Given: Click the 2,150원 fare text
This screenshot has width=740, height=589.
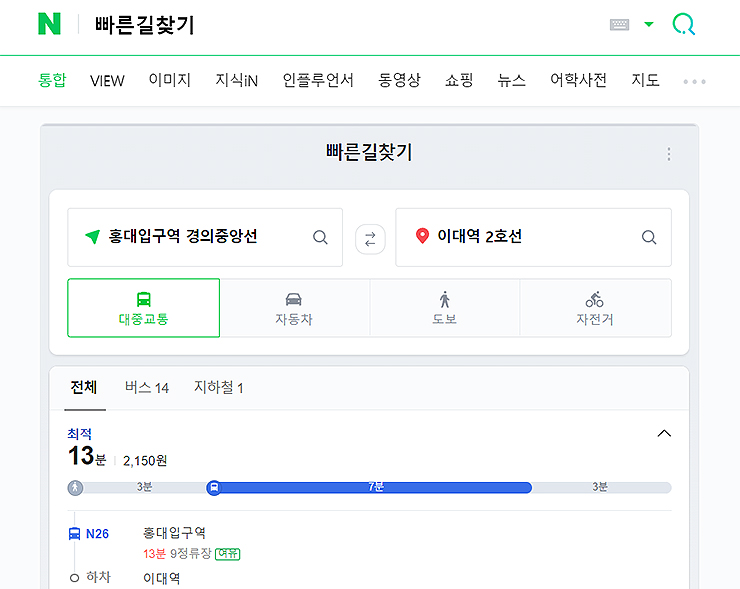Looking at the screenshot, I should pyautogui.click(x=145, y=461).
